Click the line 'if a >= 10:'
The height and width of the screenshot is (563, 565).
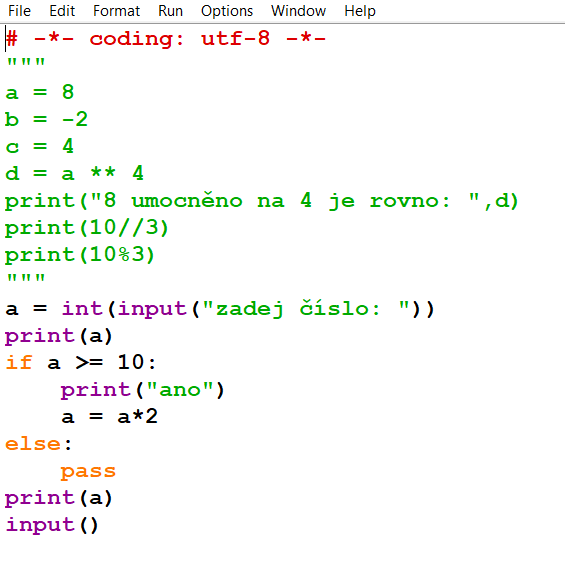click(81, 363)
